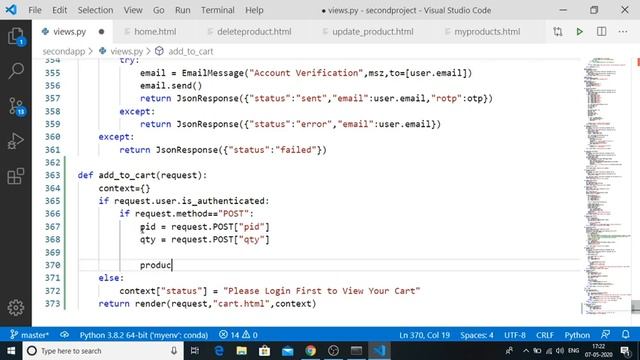Close unsaved views.py tab dot
Viewport: 640px width, 360px height.
[101, 31]
